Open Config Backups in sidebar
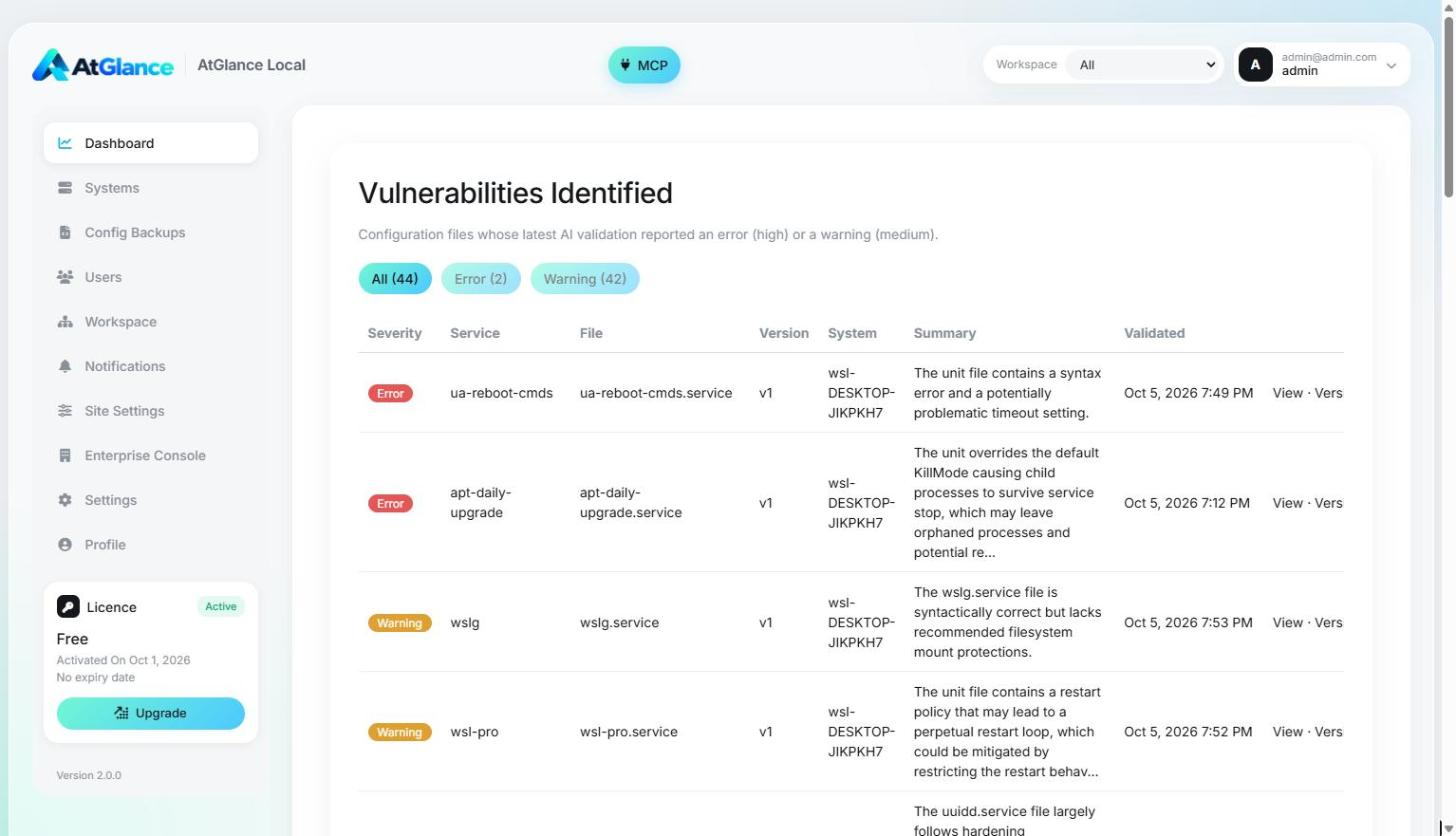This screenshot has width=1456, height=836. [x=151, y=232]
